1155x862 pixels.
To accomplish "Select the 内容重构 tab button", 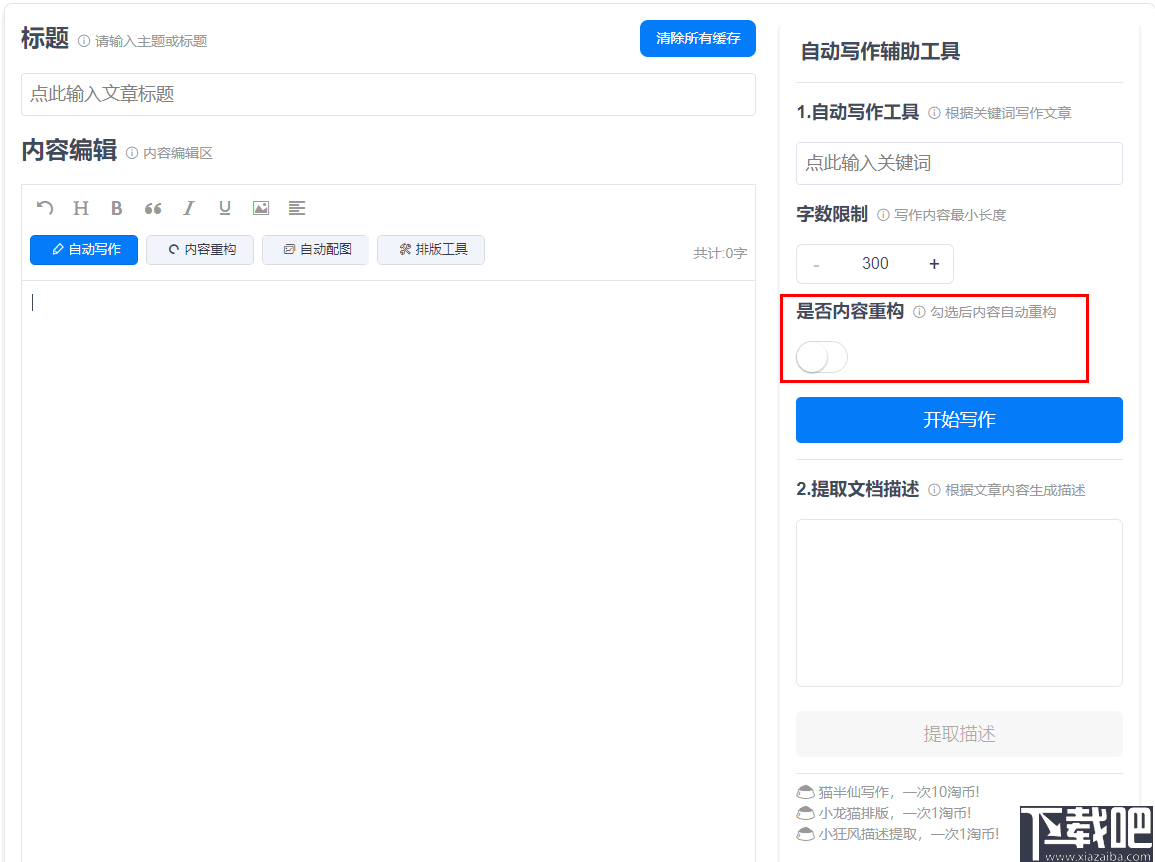I will [200, 250].
